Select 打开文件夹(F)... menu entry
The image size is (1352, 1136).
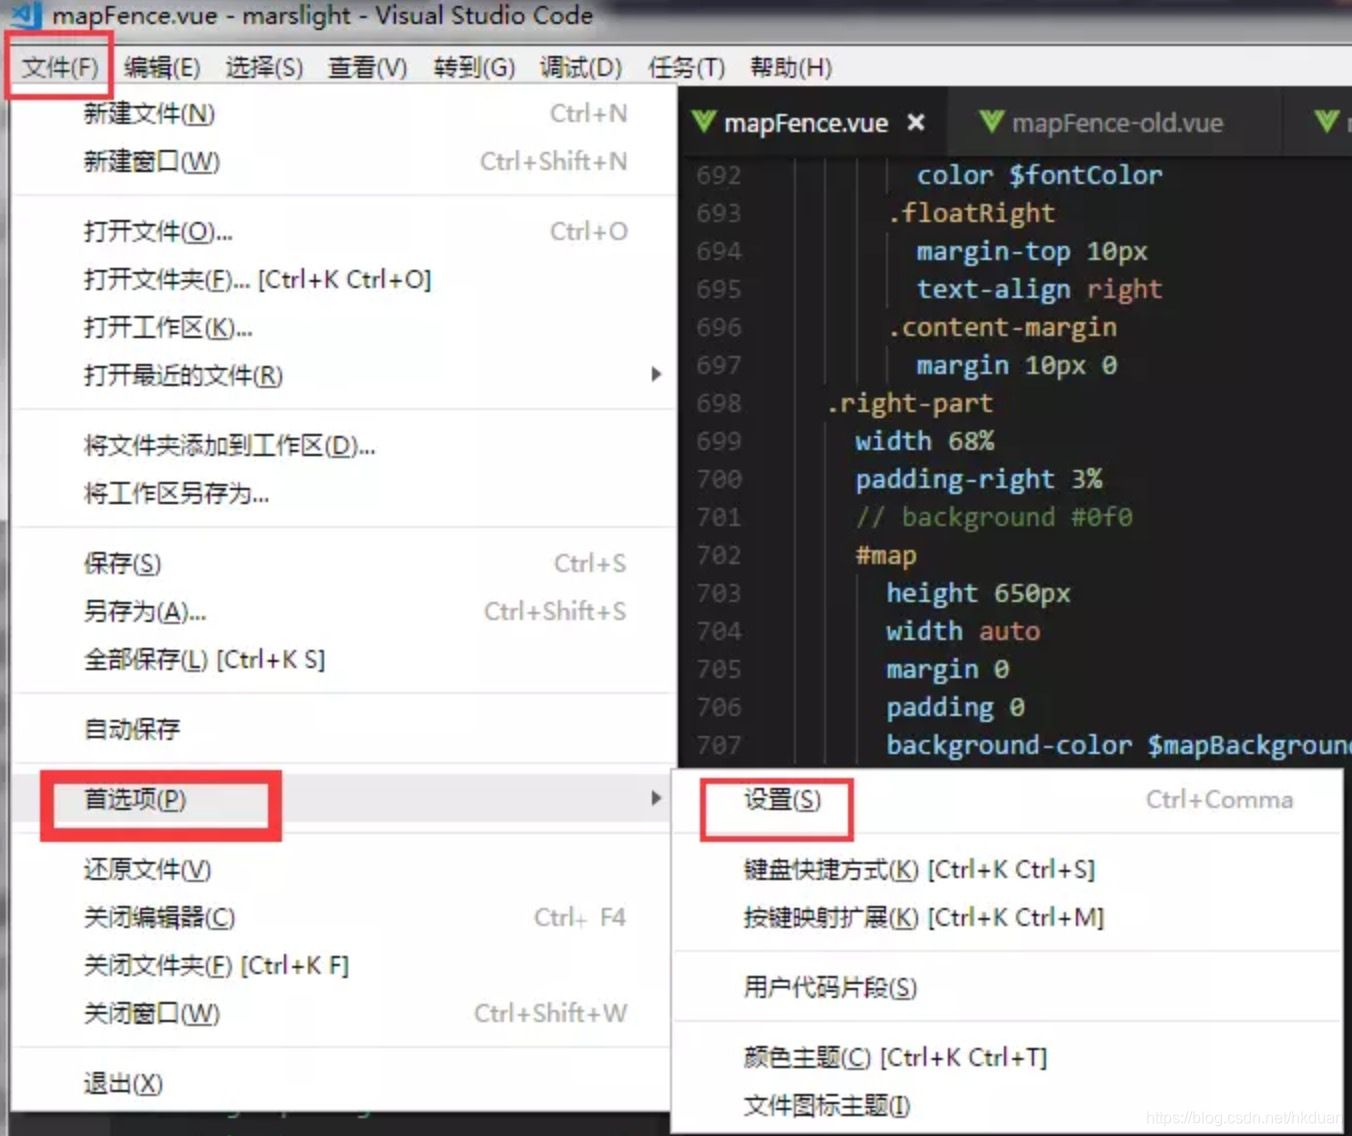[343, 280]
